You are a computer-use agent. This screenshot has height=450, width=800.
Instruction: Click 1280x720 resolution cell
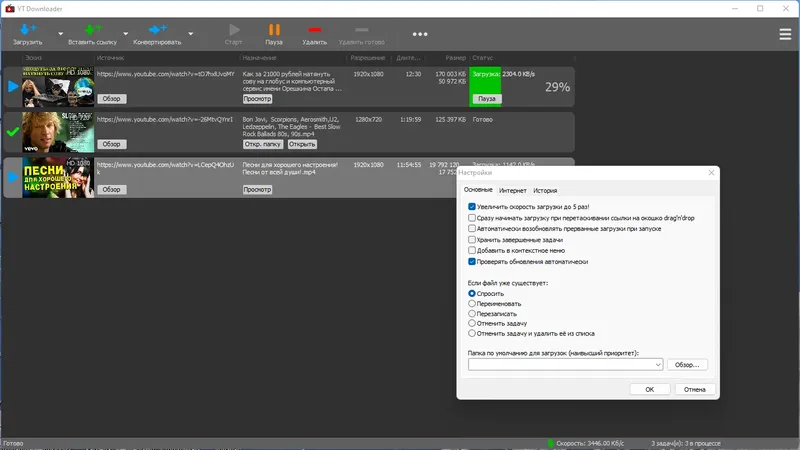[368, 119]
